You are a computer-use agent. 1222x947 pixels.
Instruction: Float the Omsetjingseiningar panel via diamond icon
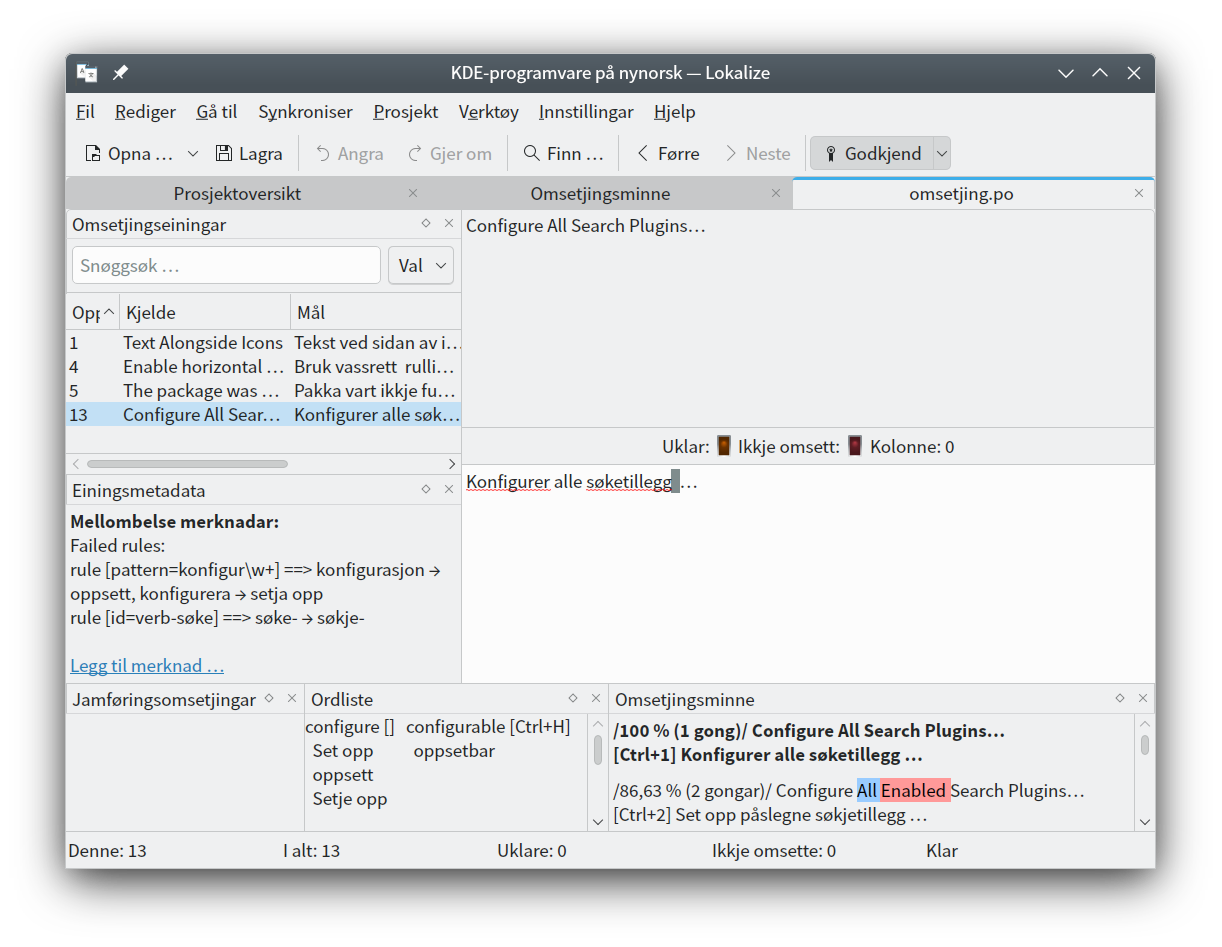click(x=426, y=224)
